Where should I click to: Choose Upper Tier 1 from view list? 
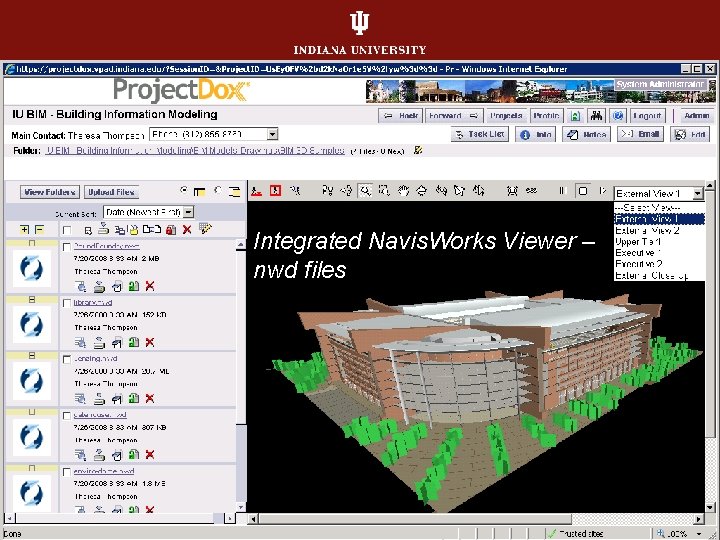tap(659, 242)
